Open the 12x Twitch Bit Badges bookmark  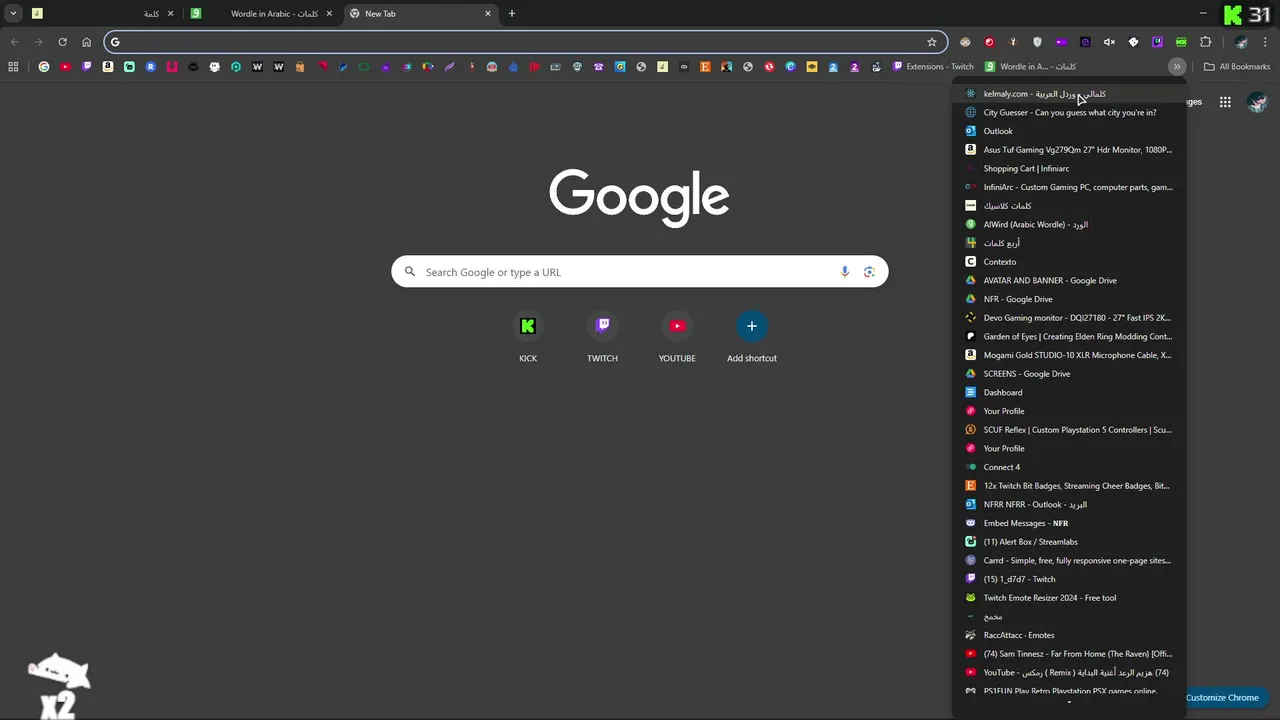click(x=1069, y=486)
